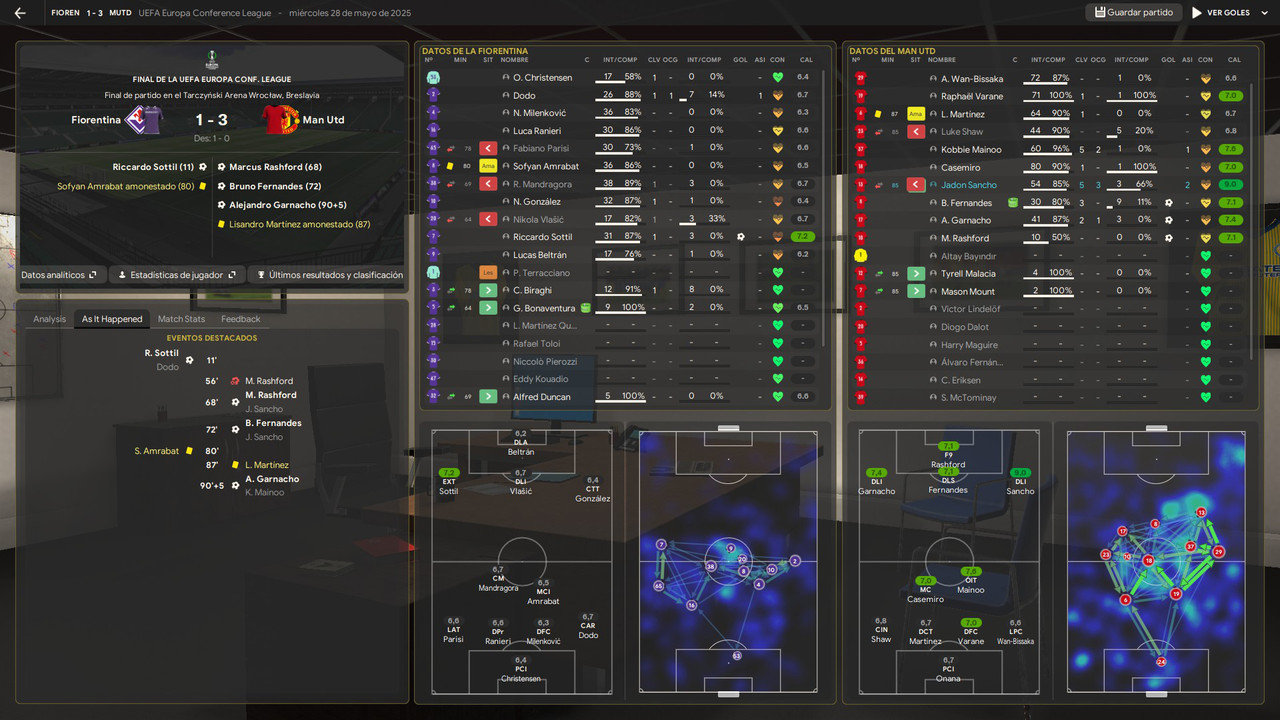Click the Guardar partido button

pyautogui.click(x=1133, y=13)
